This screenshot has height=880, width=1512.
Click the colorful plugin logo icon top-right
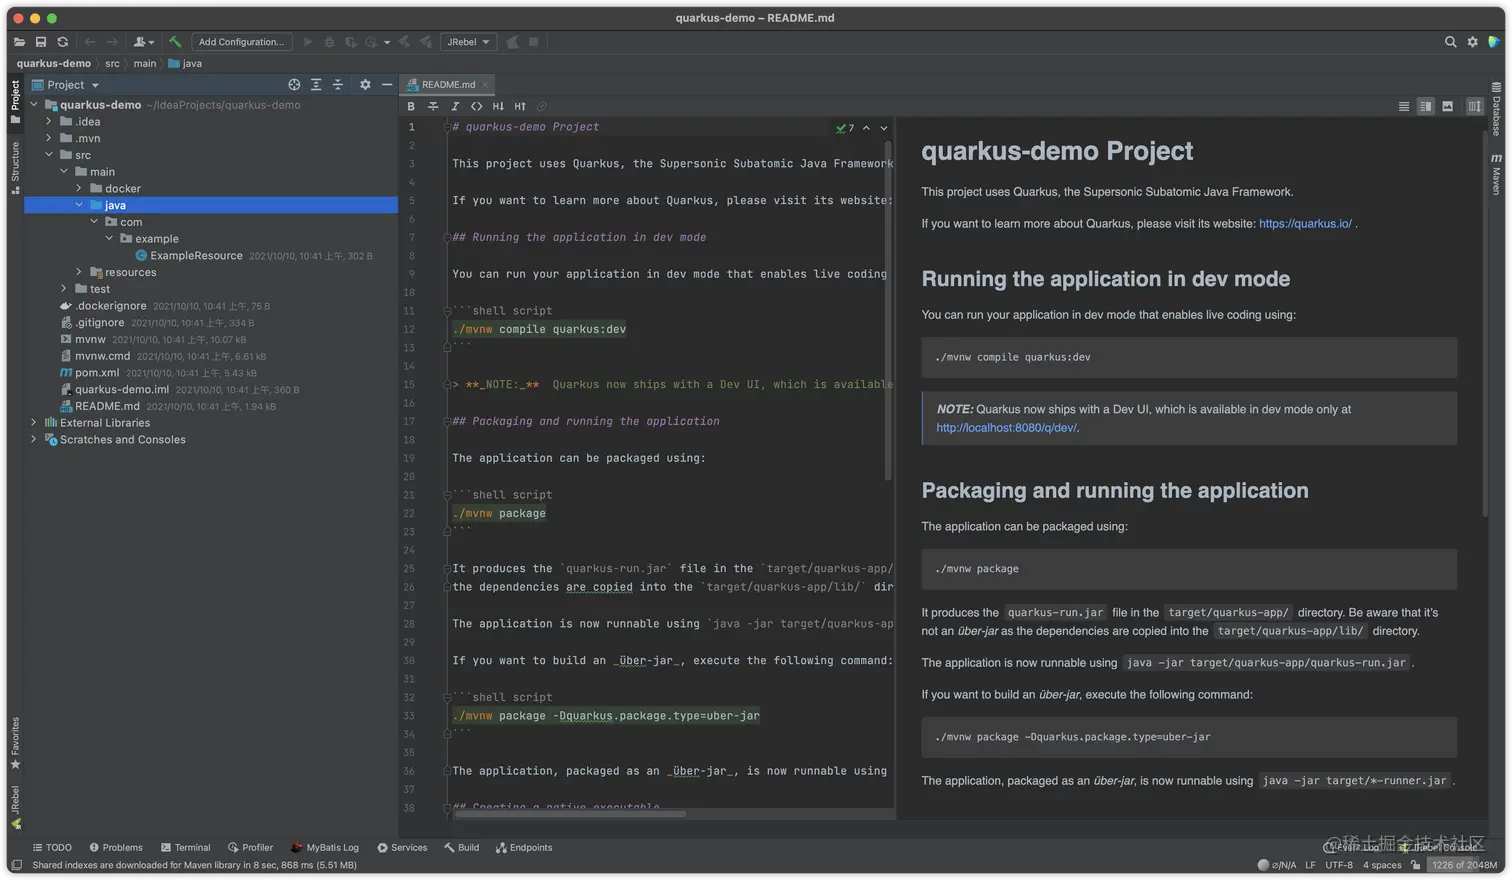[1494, 42]
